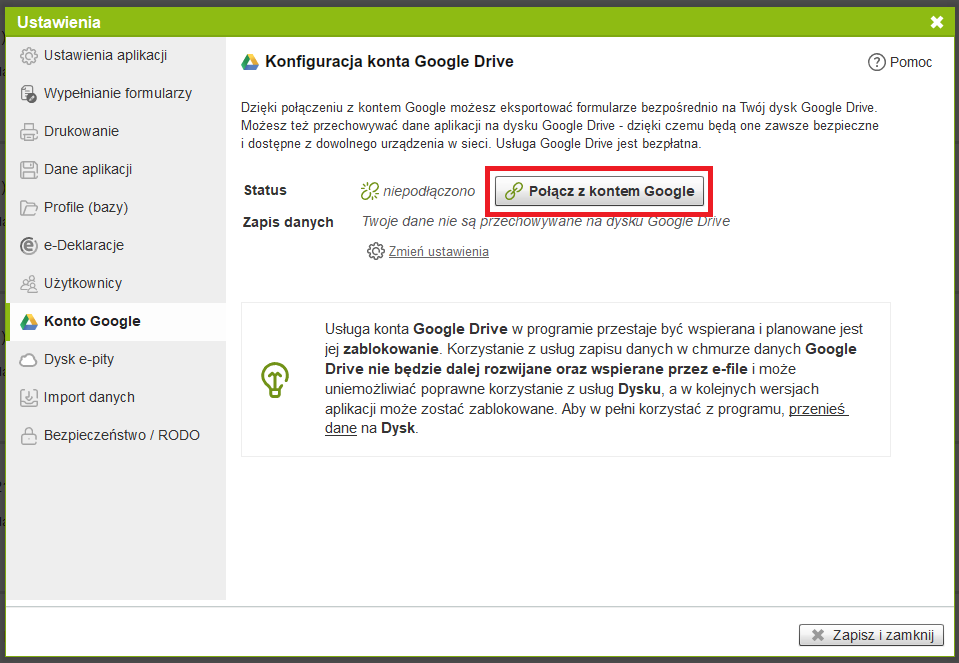The image size is (959, 663).
Task: Select the Wypełnianie formularzy sidebar icon
Action: click(29, 93)
